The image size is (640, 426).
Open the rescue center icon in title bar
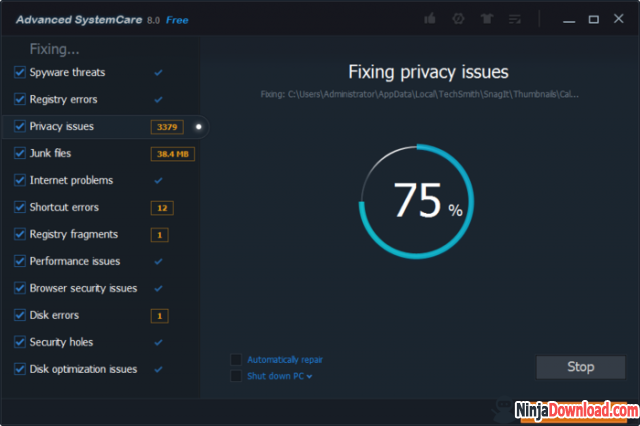pos(458,19)
